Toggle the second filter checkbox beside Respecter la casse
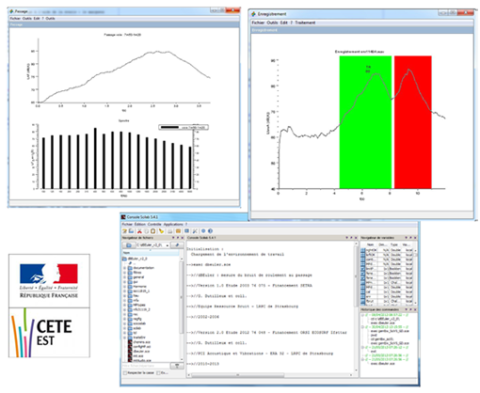The height and width of the screenshot is (393, 480). point(159,373)
